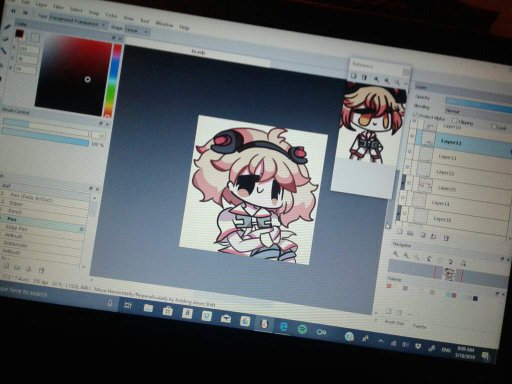512x384 pixels.
Task: Launch Microsoft Edge from the taskbar
Action: (x=284, y=327)
